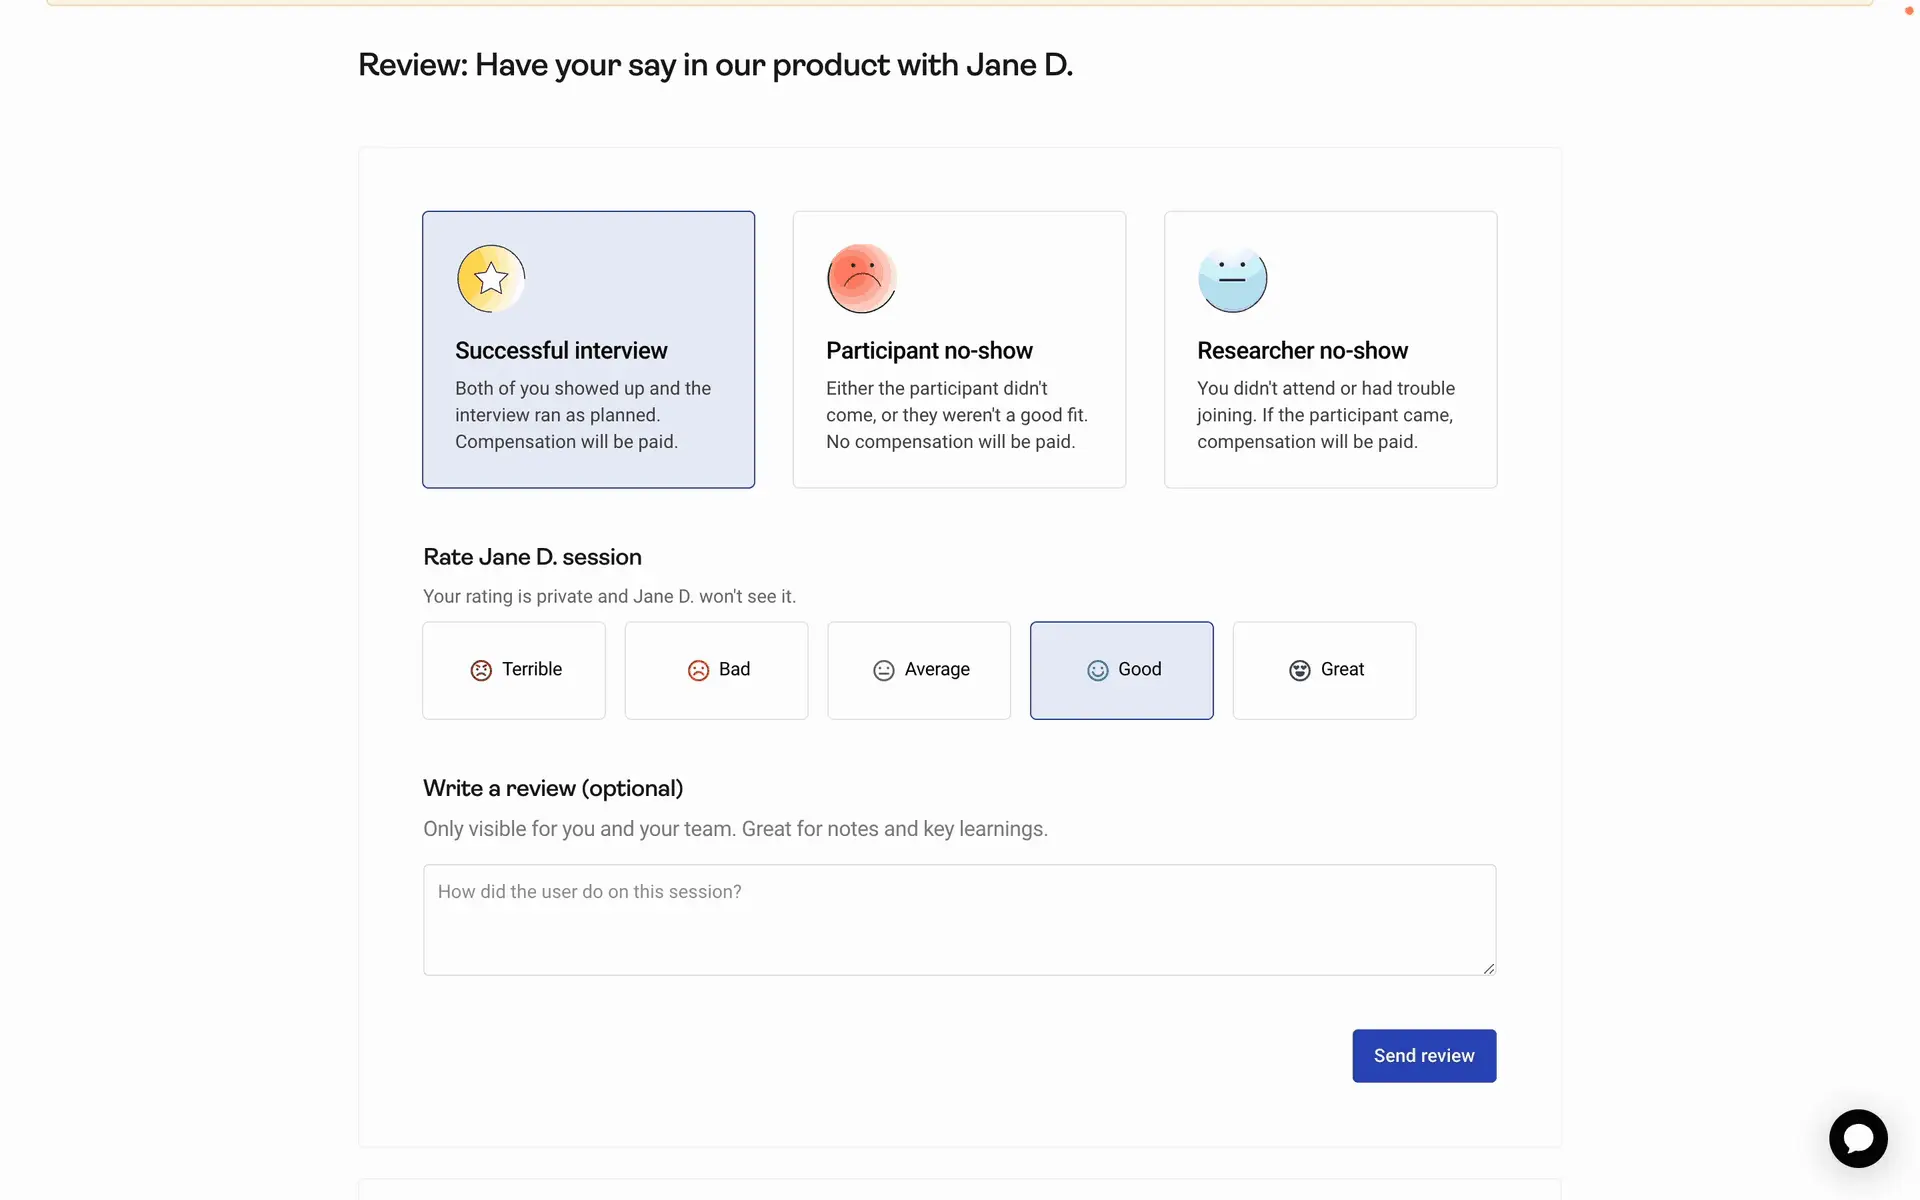Click the Average neutral face emoji
This screenshot has height=1200, width=1920.
(883, 670)
